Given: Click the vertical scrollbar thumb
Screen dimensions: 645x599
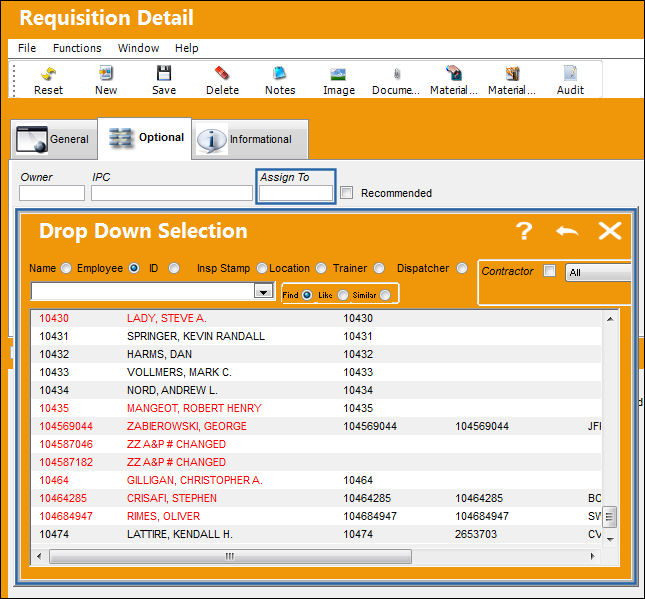Looking at the screenshot, I should click(610, 517).
